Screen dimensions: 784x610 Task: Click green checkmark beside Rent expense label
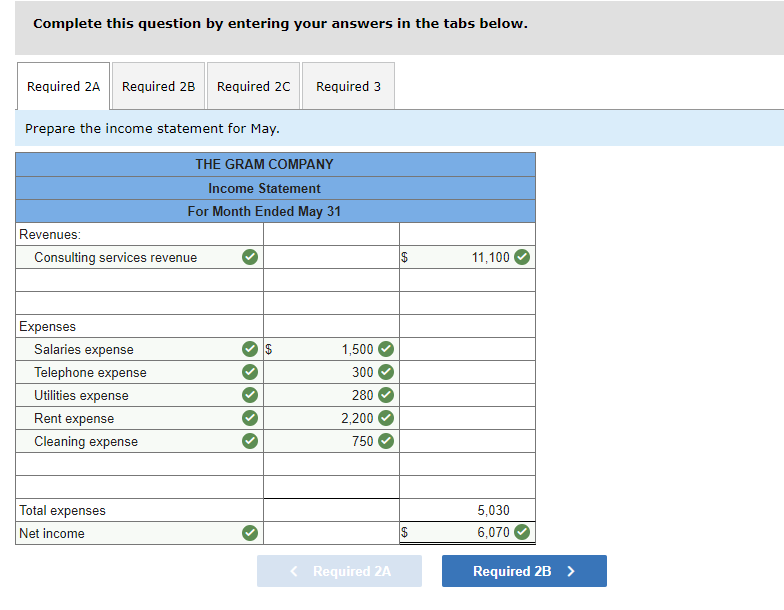(250, 418)
